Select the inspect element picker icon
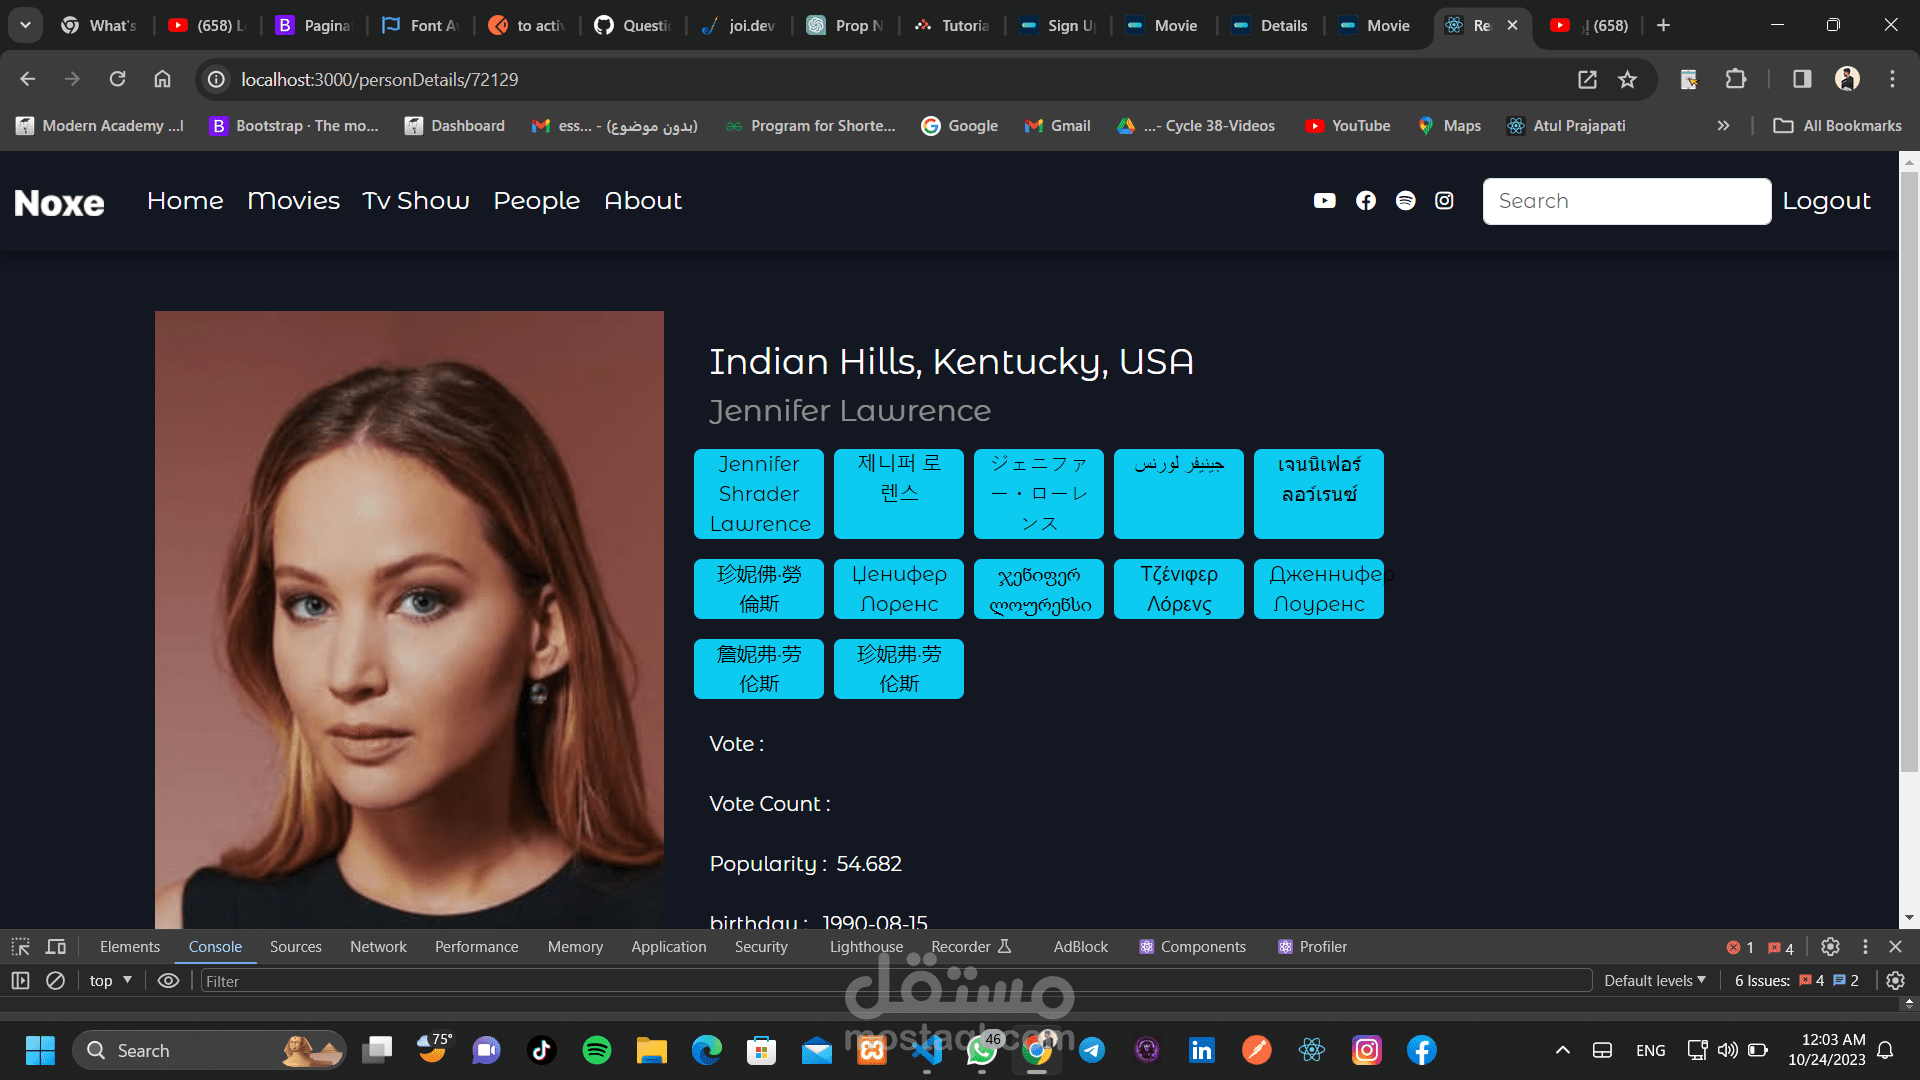The image size is (1920, 1080). click(20, 947)
